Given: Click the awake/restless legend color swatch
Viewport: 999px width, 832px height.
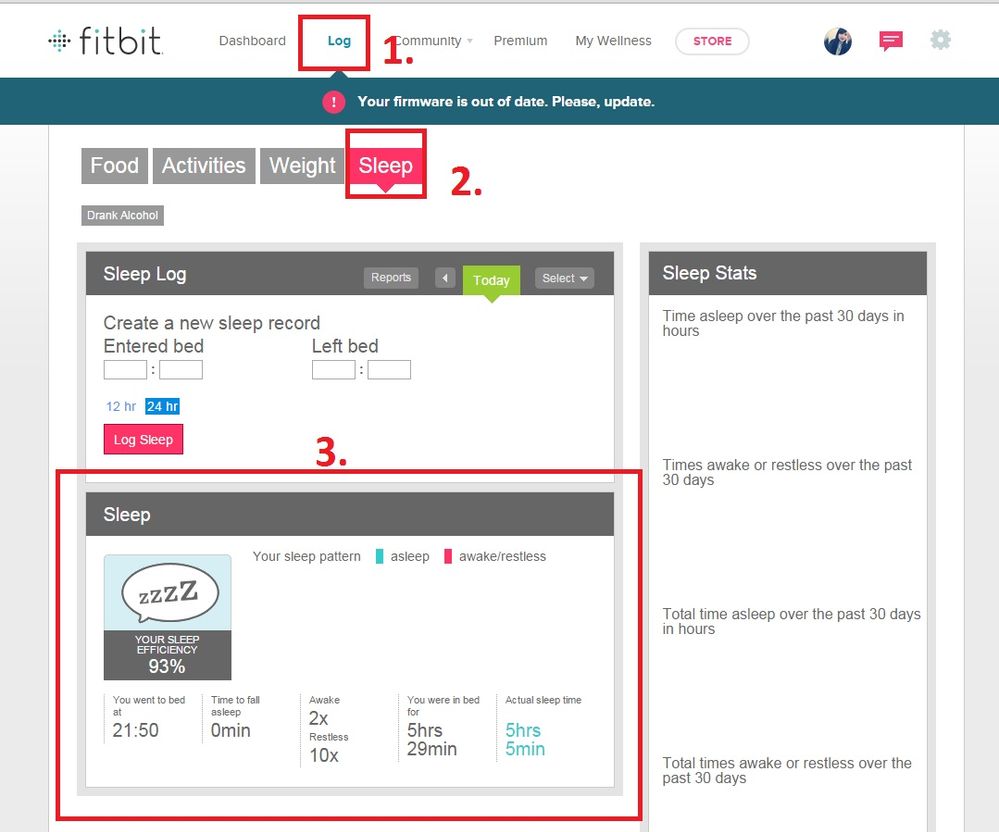Looking at the screenshot, I should 448,556.
